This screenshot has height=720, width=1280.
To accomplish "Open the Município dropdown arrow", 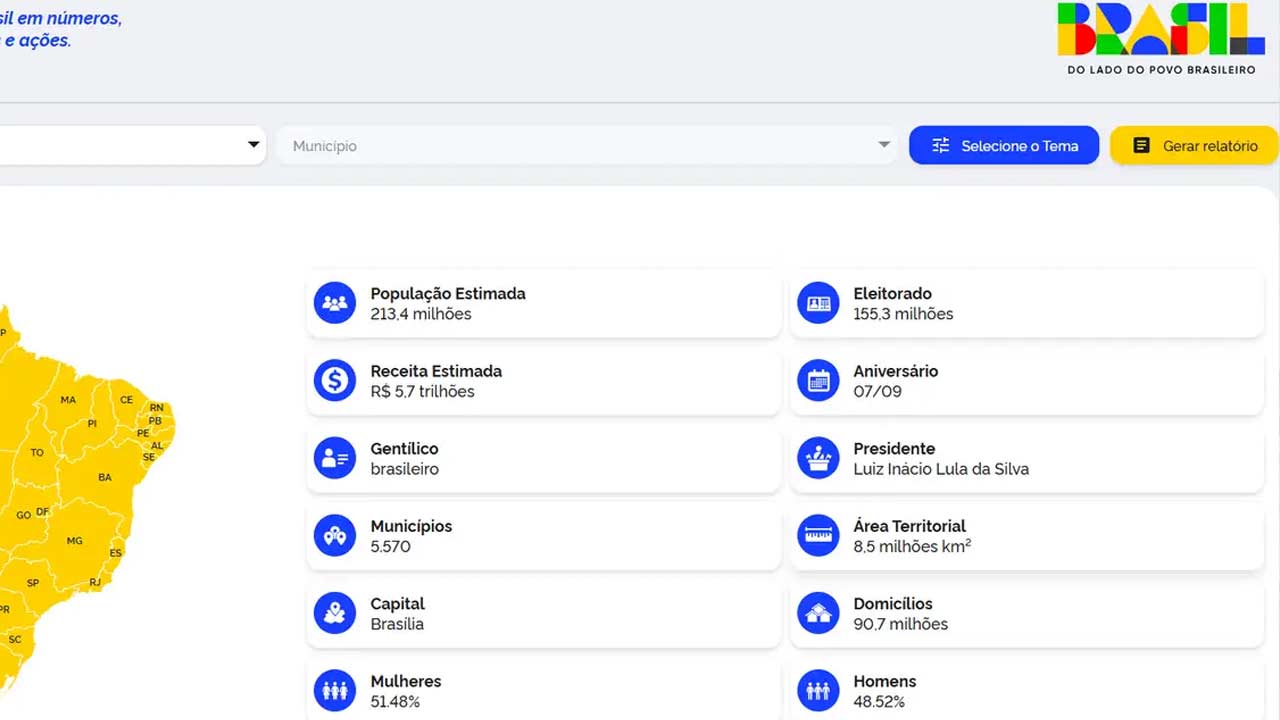I will point(884,145).
